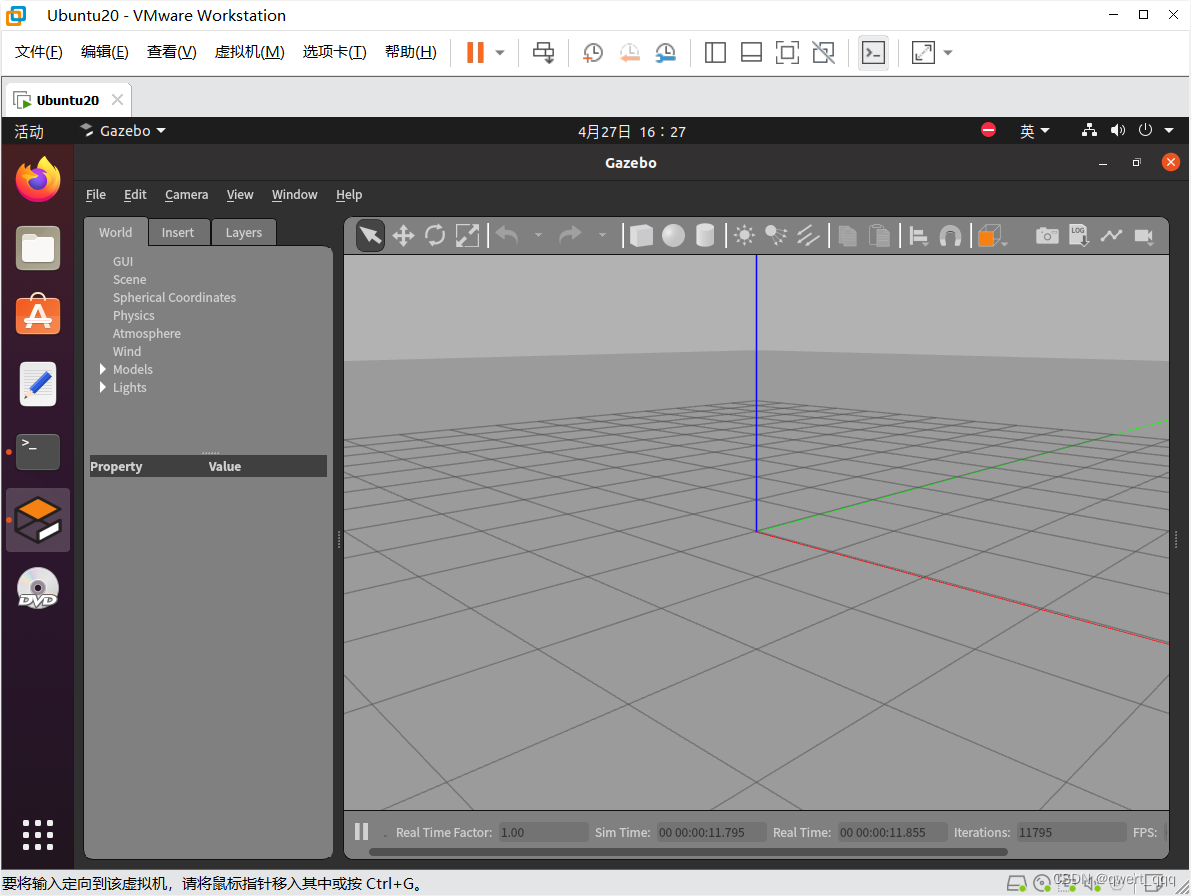Open the Gazebo app menu in top bar
The height and width of the screenshot is (896, 1191).
(x=124, y=131)
